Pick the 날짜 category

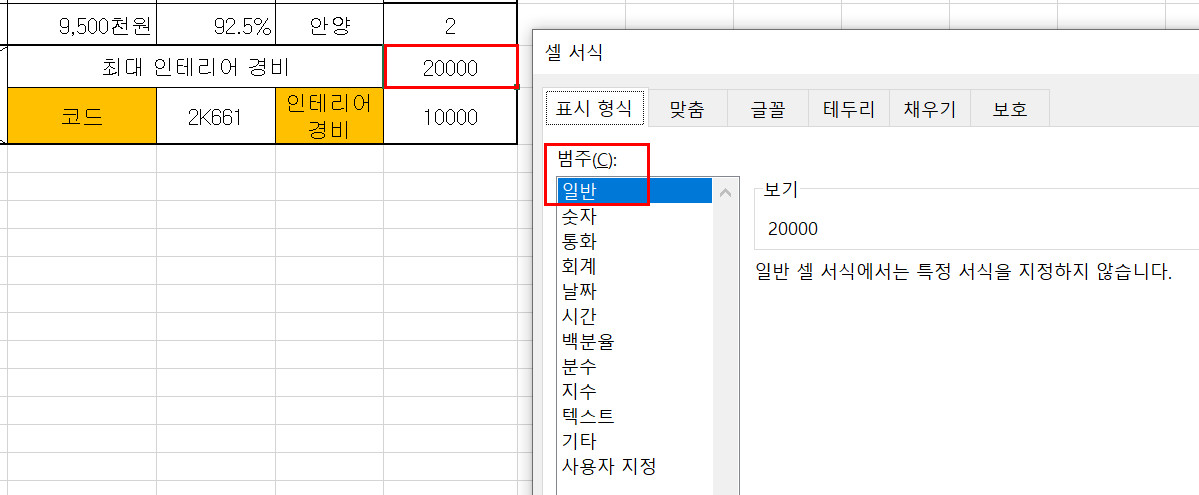tap(635, 291)
